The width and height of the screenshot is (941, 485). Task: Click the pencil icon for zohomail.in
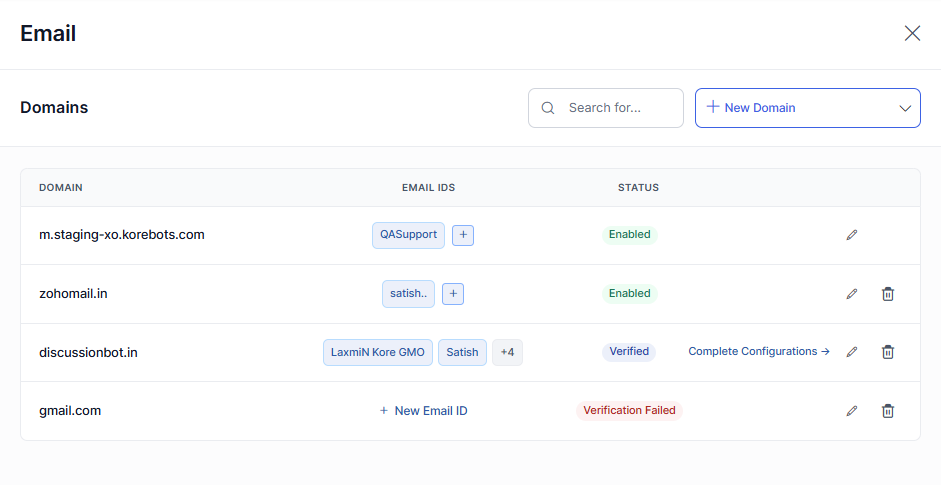pyautogui.click(x=852, y=294)
